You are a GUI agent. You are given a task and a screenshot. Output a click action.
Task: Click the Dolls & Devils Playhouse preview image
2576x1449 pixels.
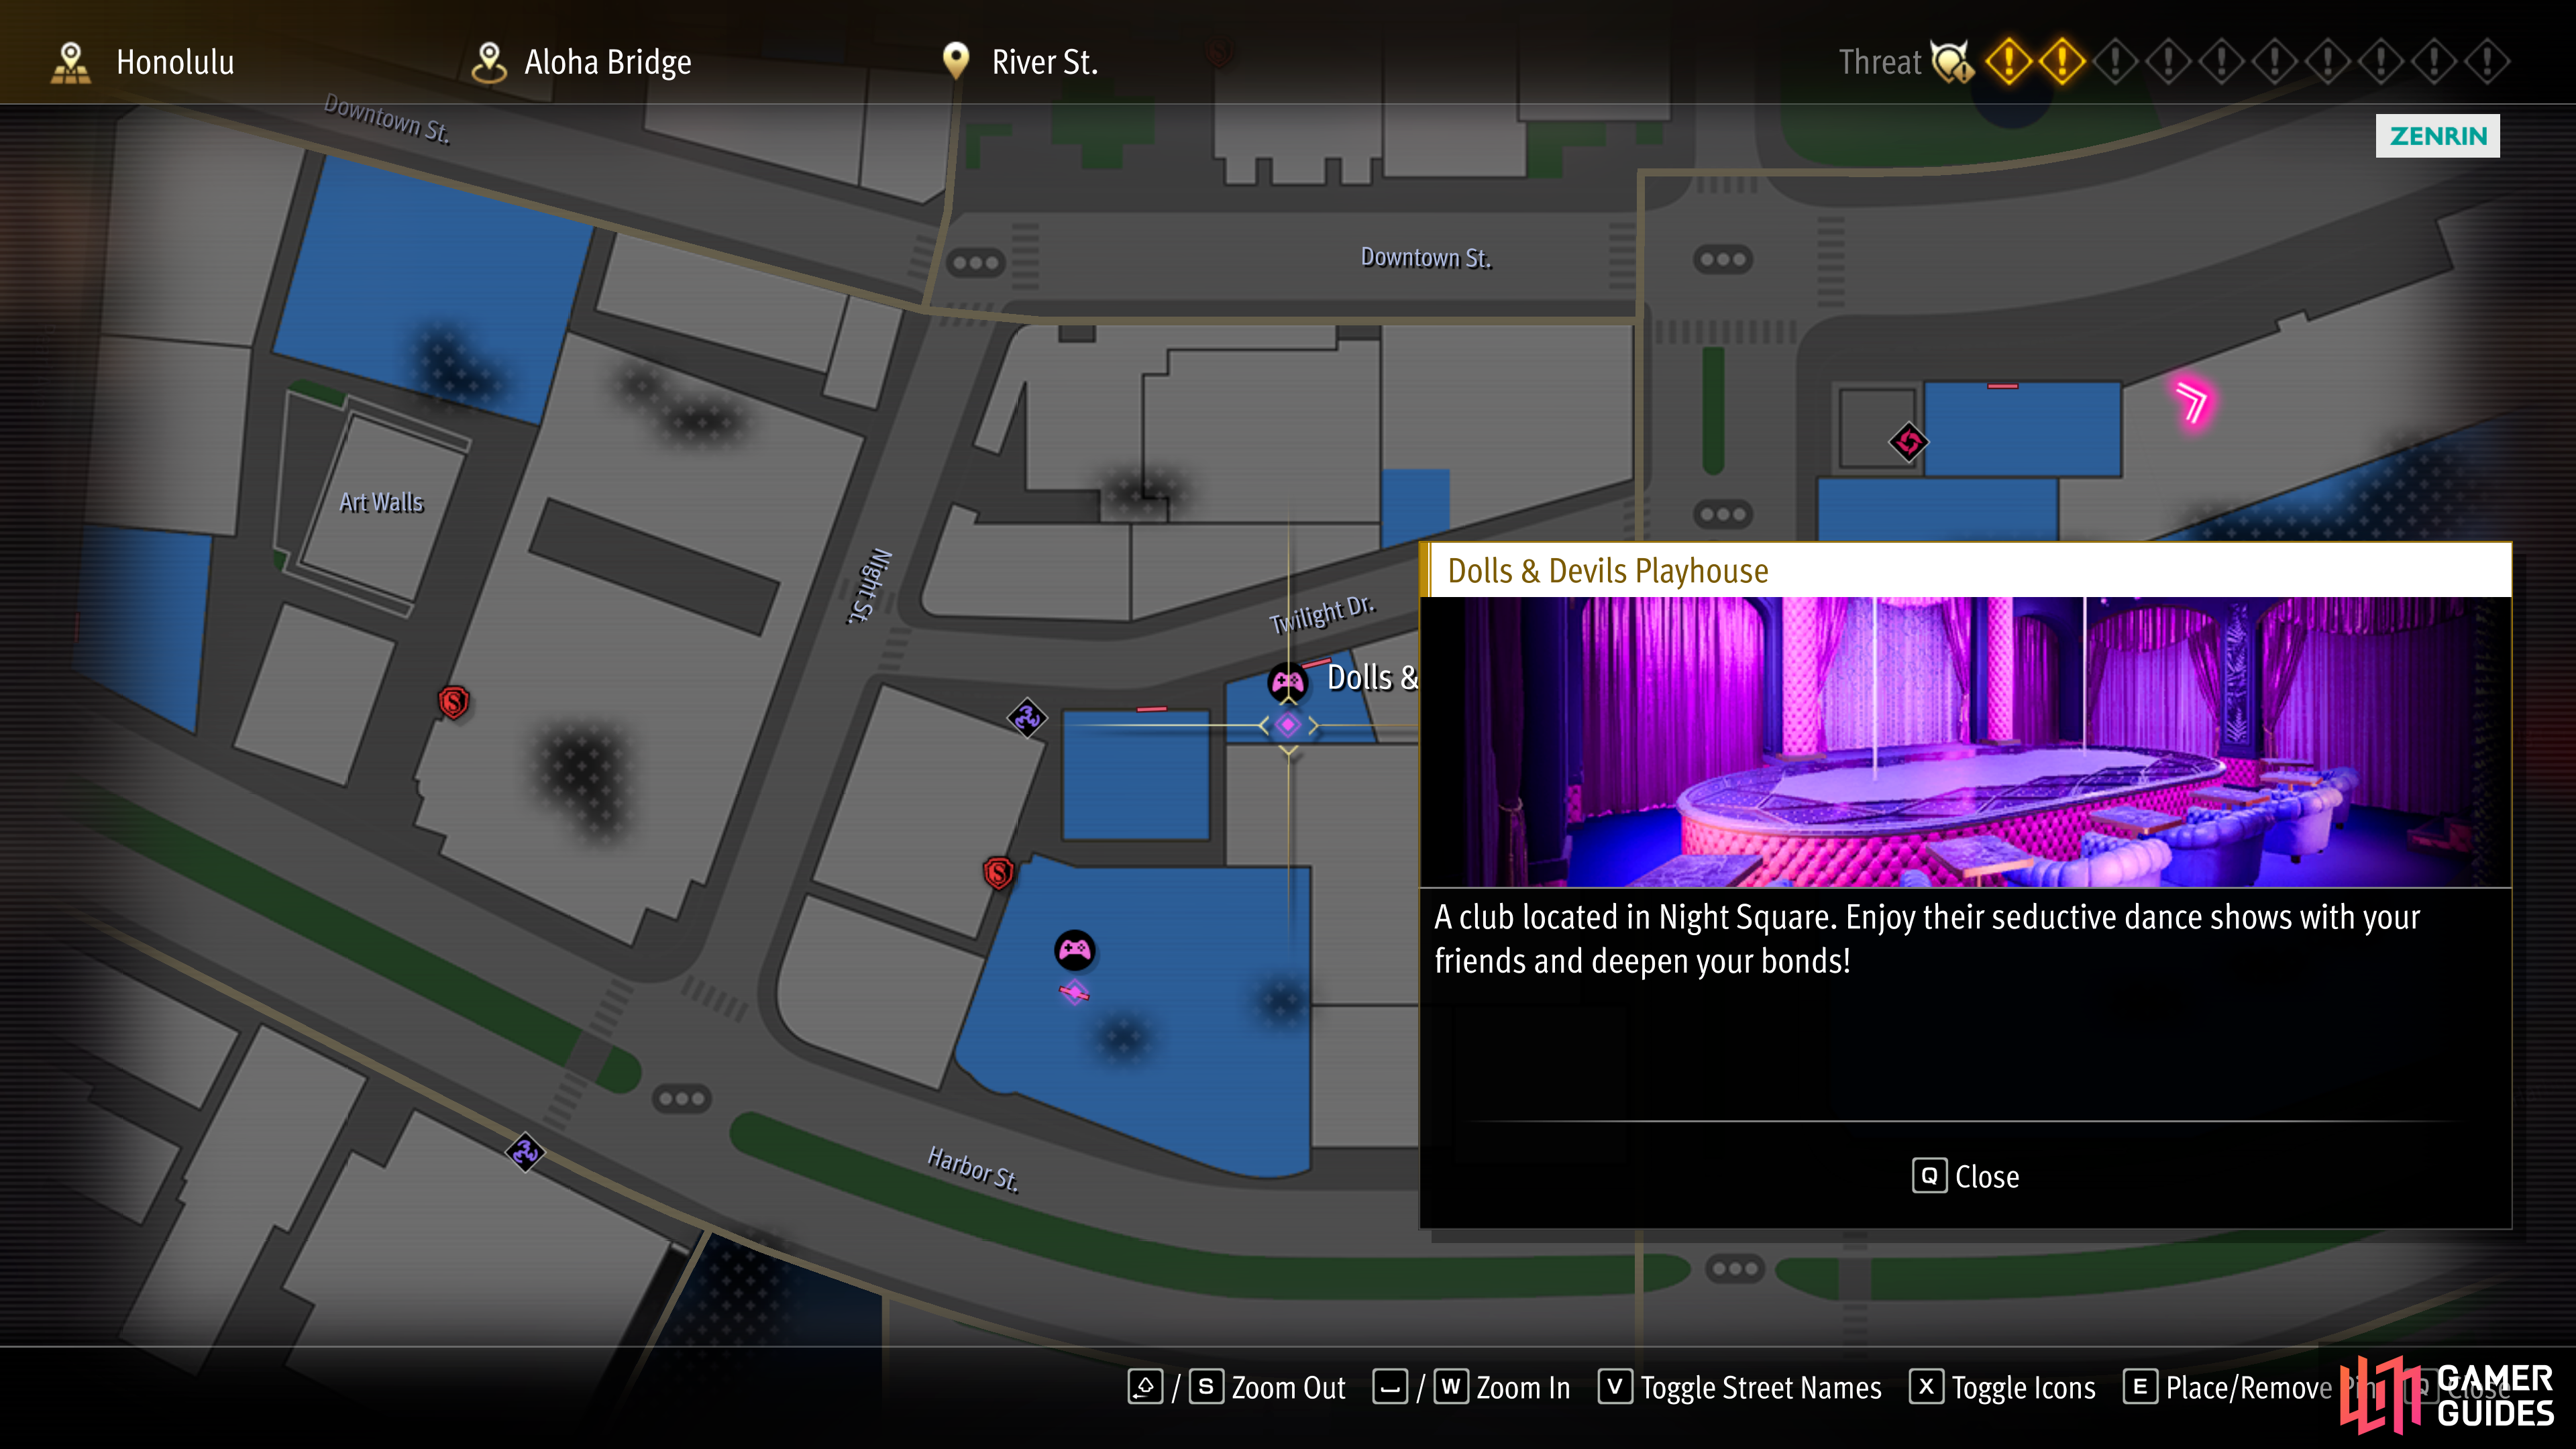1965,742
